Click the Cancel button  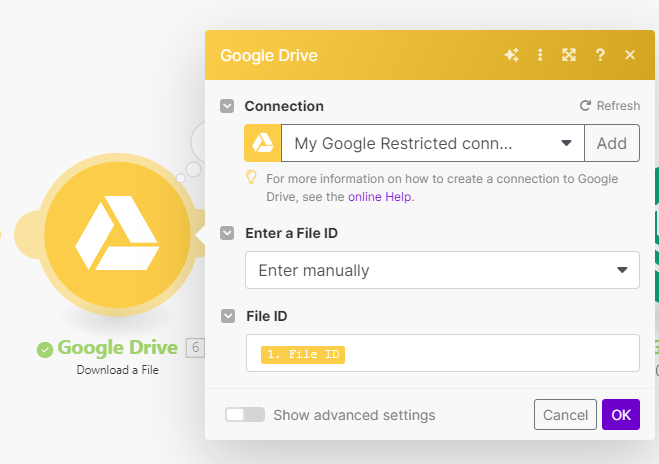click(x=565, y=415)
